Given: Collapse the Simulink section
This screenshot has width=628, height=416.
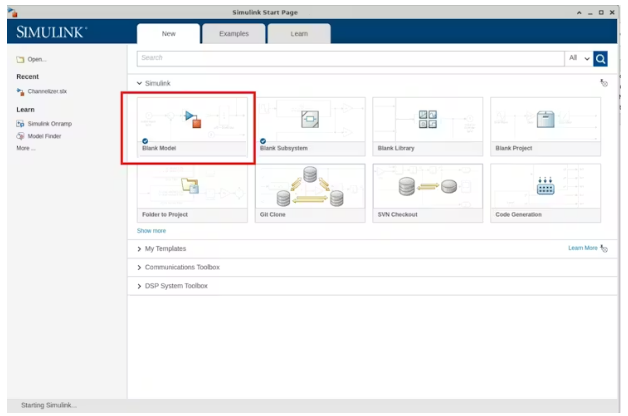Looking at the screenshot, I should [x=140, y=83].
